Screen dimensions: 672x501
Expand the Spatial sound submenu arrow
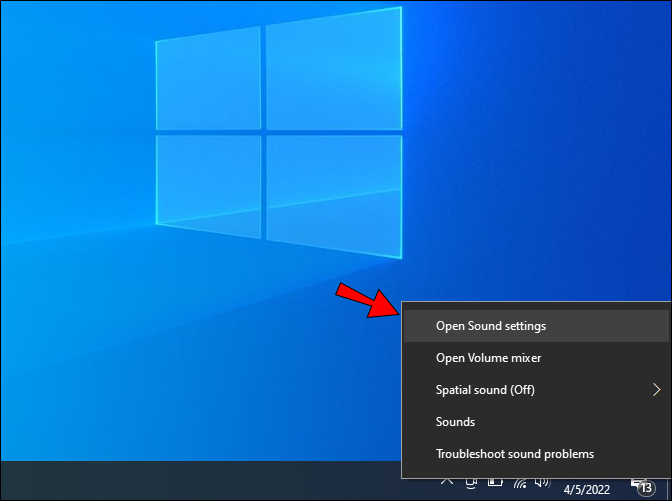point(656,390)
